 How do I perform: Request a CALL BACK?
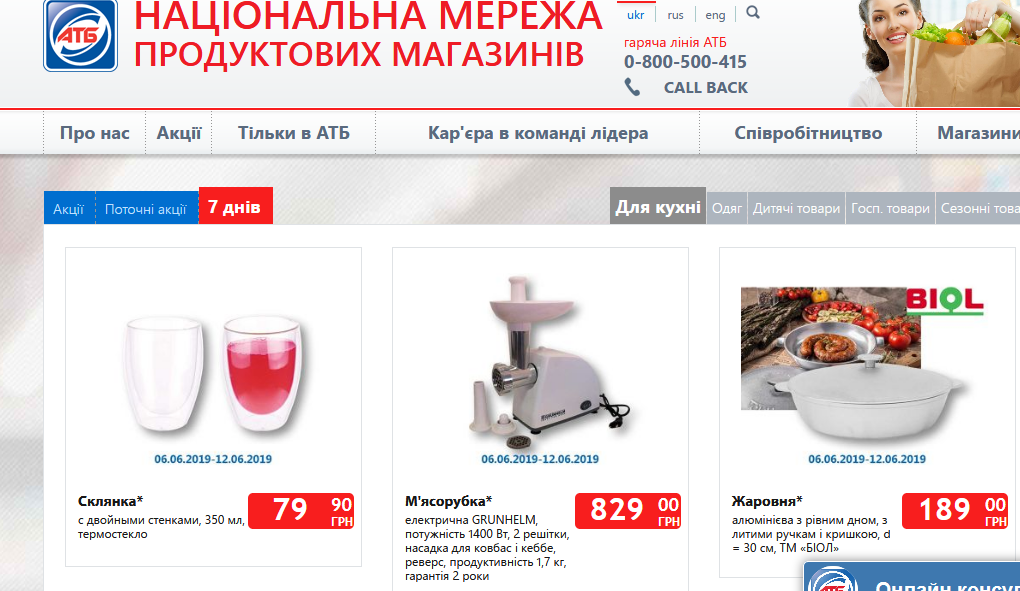pos(705,88)
